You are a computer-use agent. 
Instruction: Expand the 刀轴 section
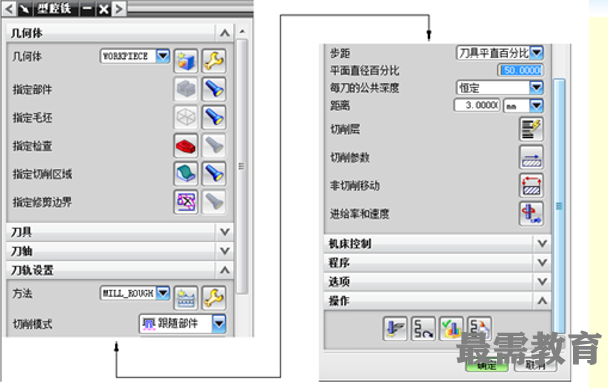pyautogui.click(x=225, y=251)
